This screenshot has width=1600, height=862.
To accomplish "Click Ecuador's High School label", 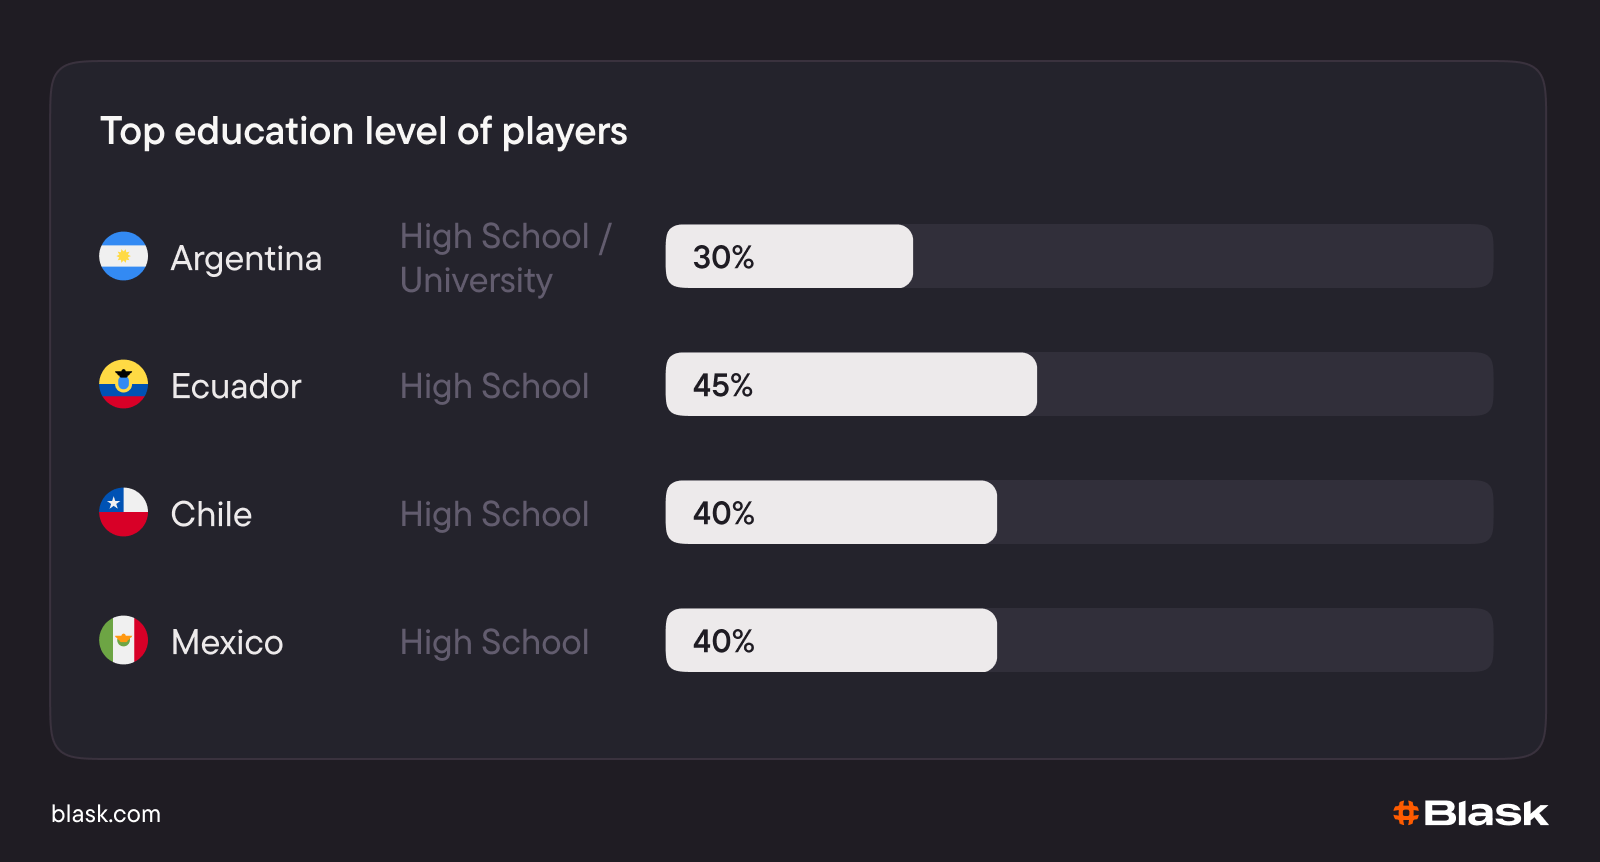I will click(x=494, y=386).
